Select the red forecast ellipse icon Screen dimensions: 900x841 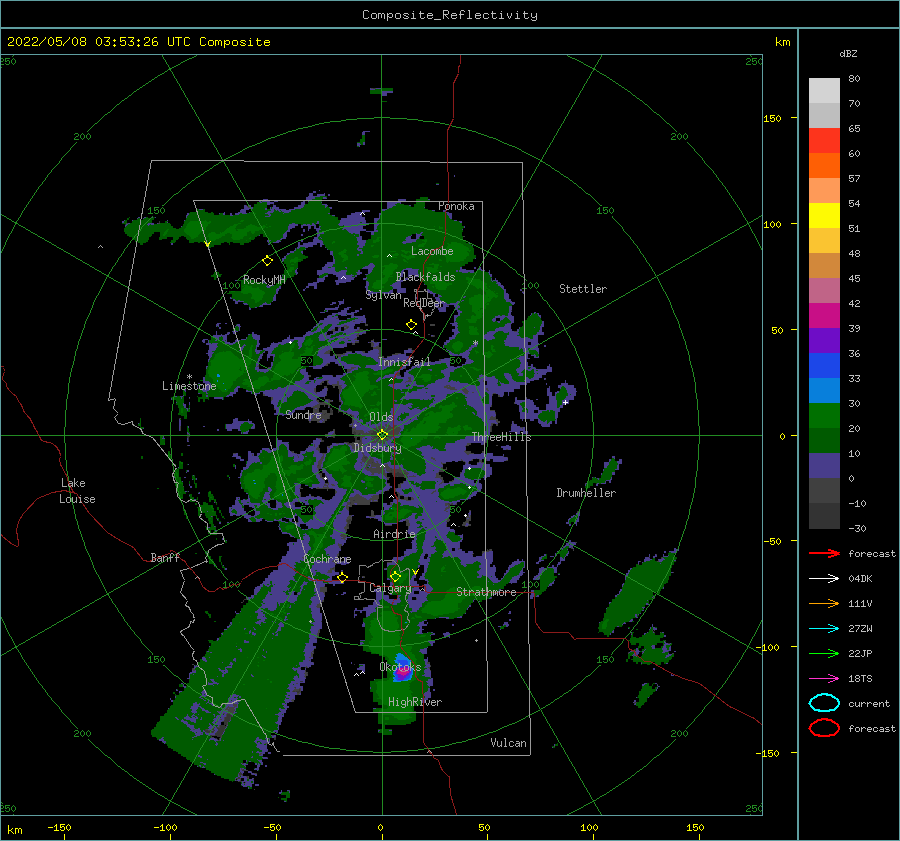[x=824, y=728]
